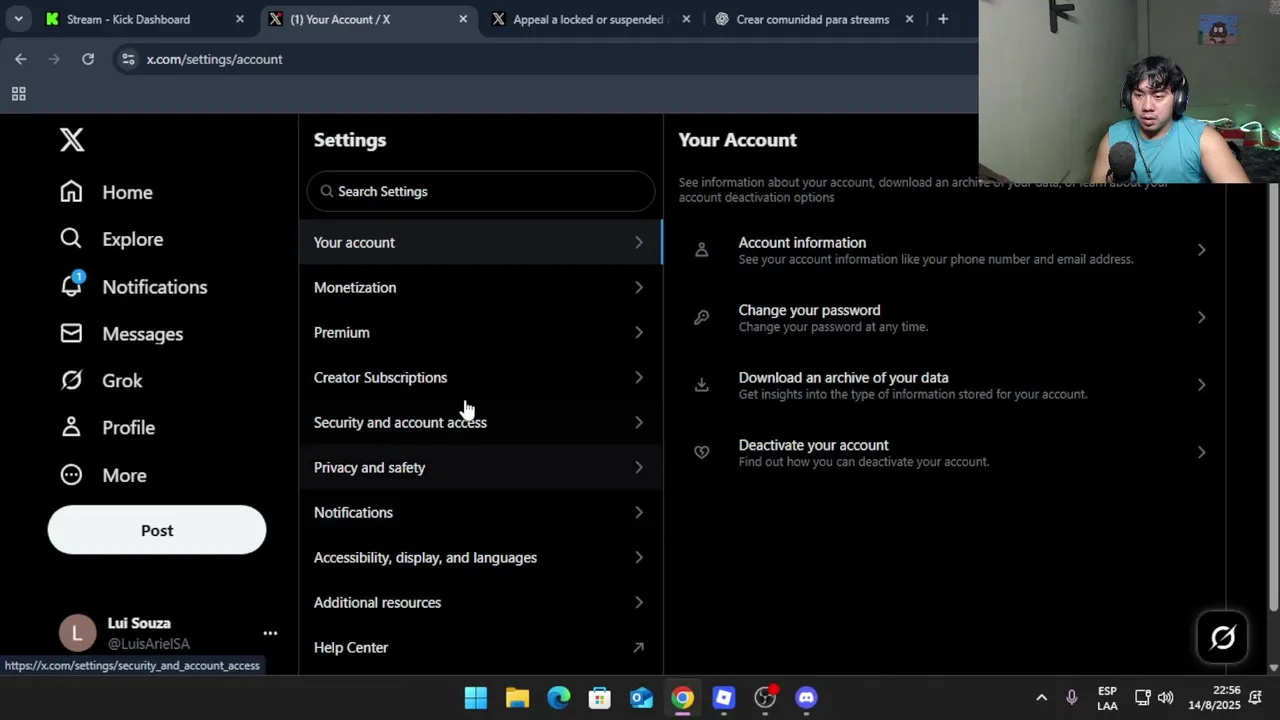
Task: Expand the Monetization chevron
Action: coord(639,288)
